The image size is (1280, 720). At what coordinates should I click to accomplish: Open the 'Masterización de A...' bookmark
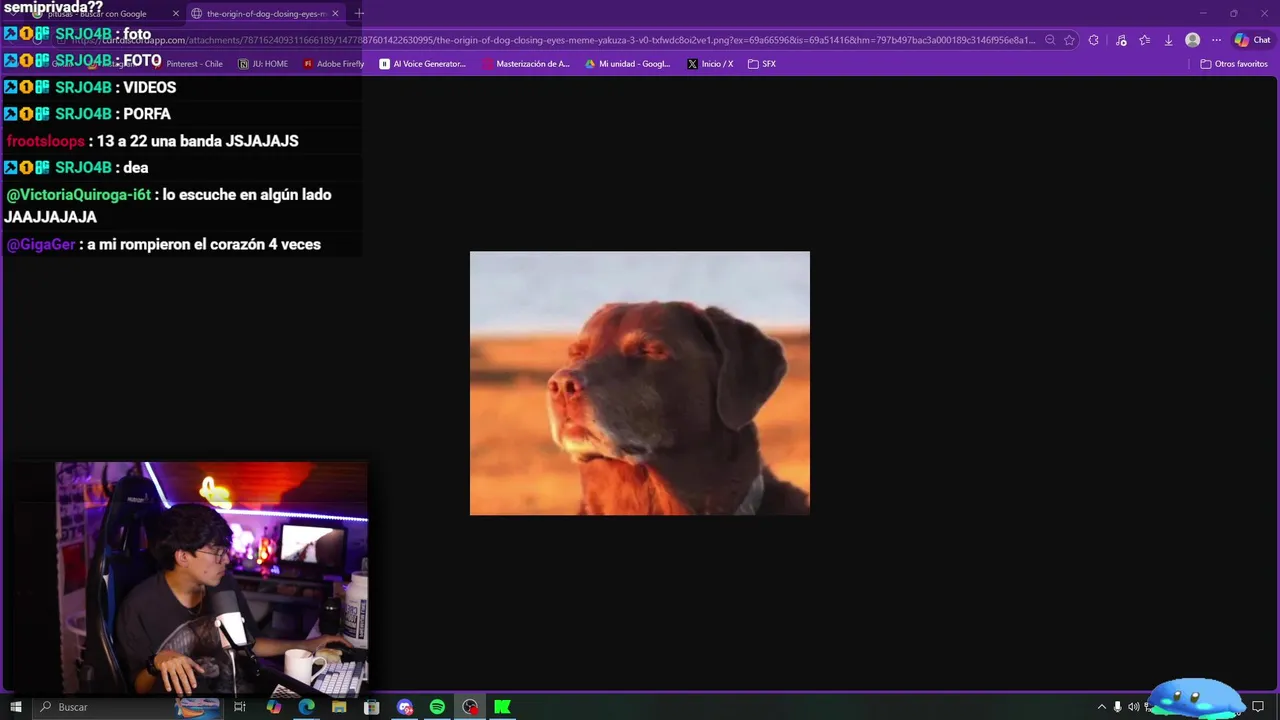(x=526, y=64)
